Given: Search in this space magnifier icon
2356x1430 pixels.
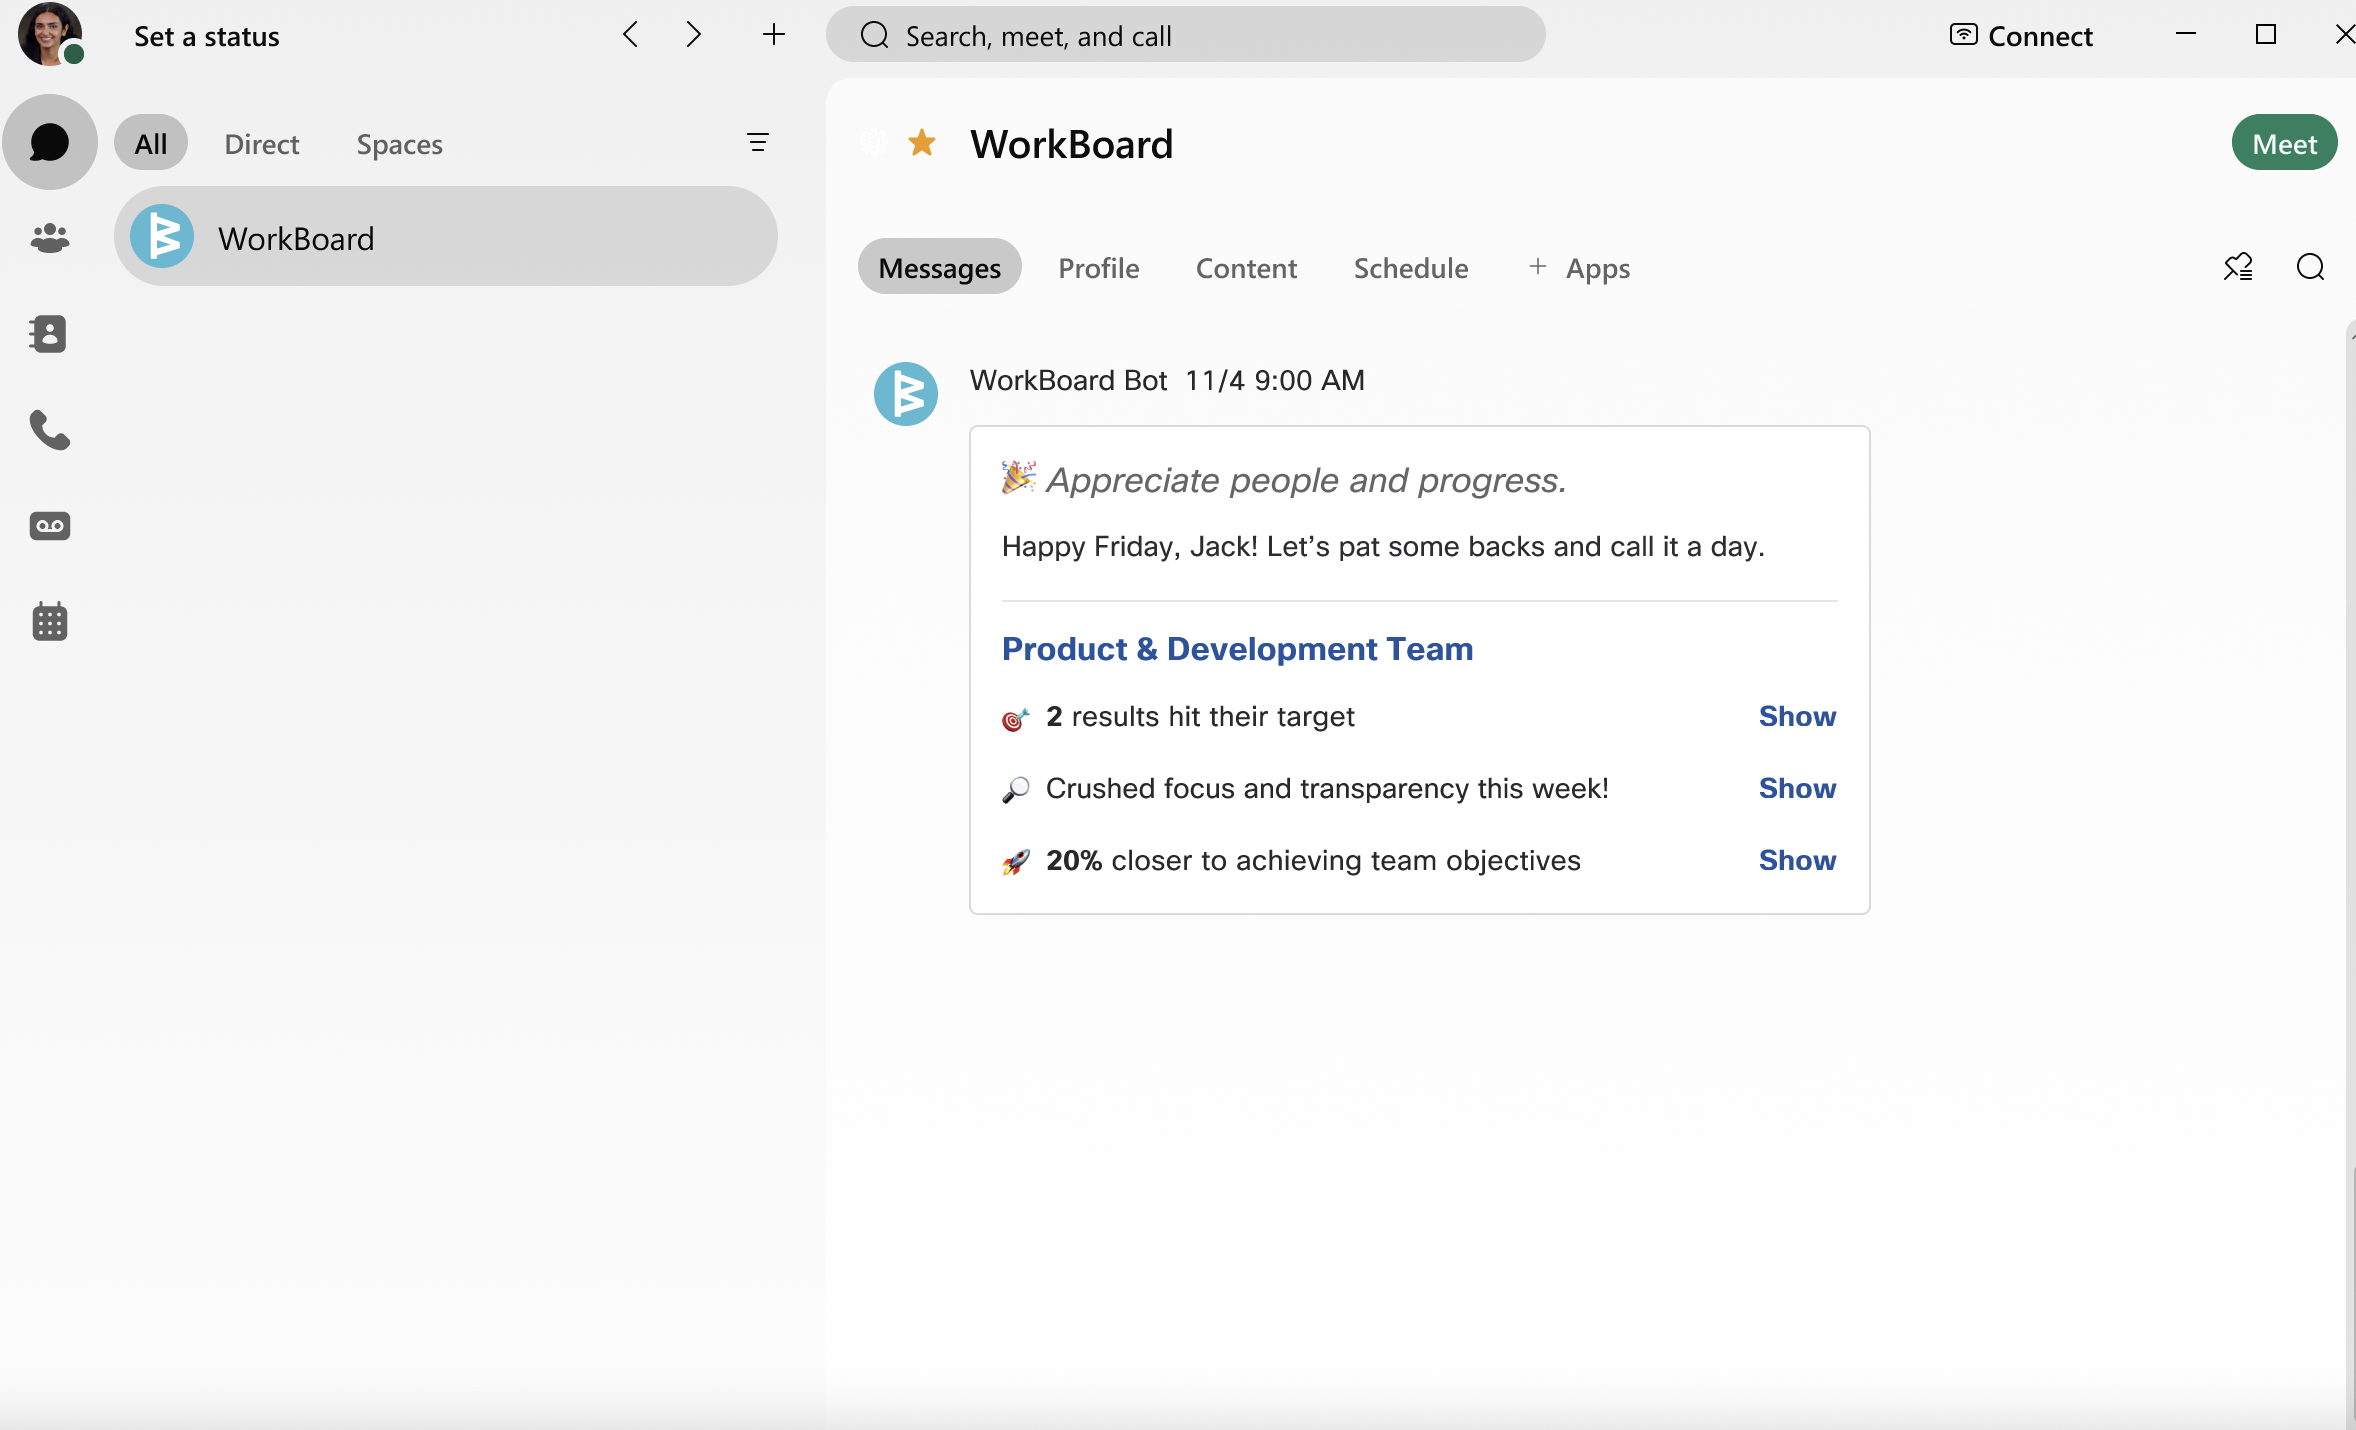Looking at the screenshot, I should click(x=2310, y=267).
